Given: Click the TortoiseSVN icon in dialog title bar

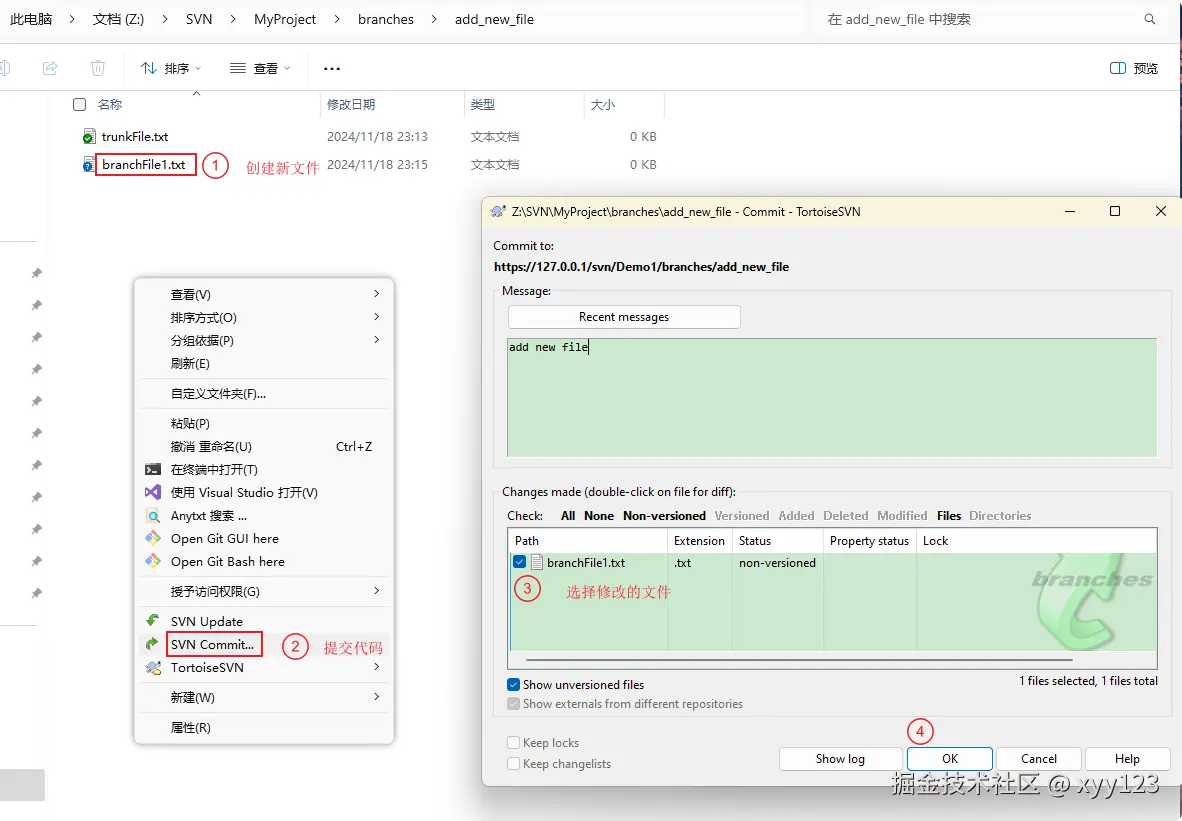Looking at the screenshot, I should tap(498, 212).
